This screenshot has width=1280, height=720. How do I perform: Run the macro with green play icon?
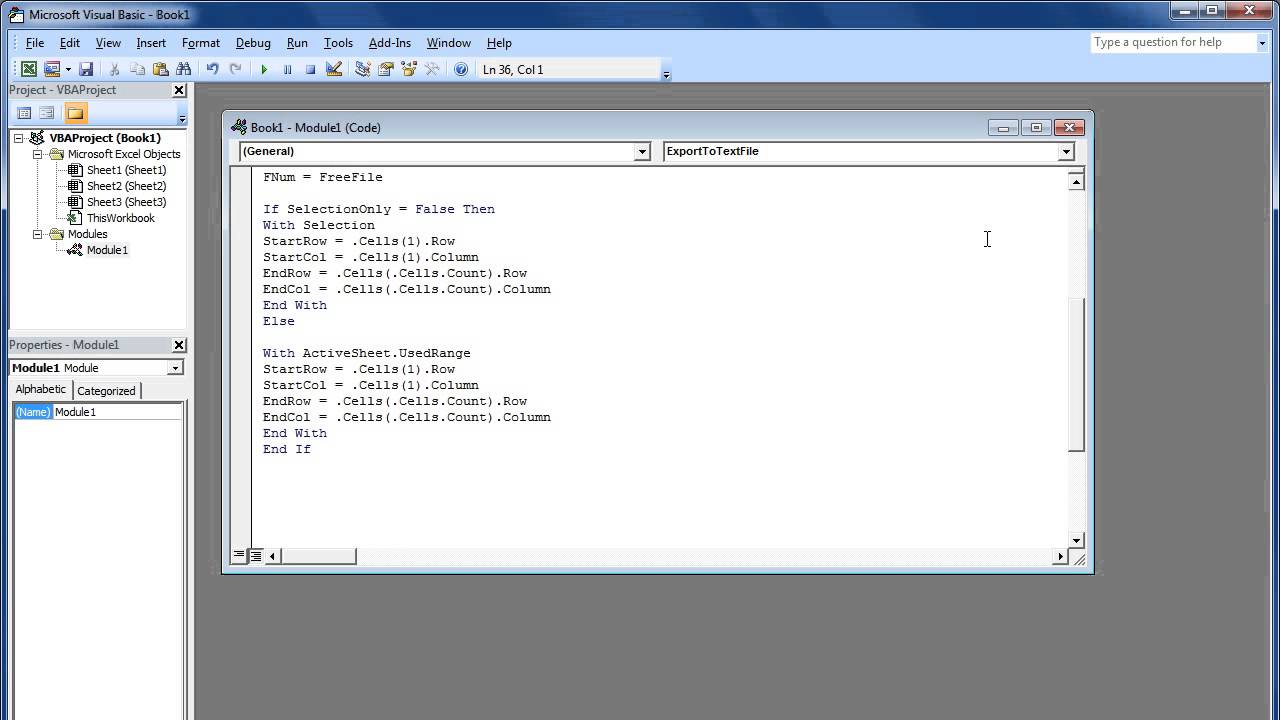point(264,69)
